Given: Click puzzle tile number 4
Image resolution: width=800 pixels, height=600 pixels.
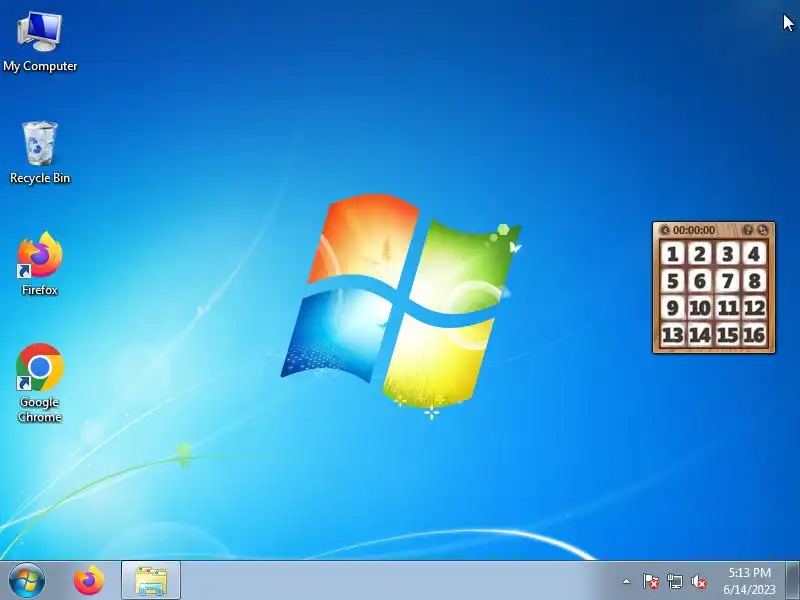Looking at the screenshot, I should (754, 254).
